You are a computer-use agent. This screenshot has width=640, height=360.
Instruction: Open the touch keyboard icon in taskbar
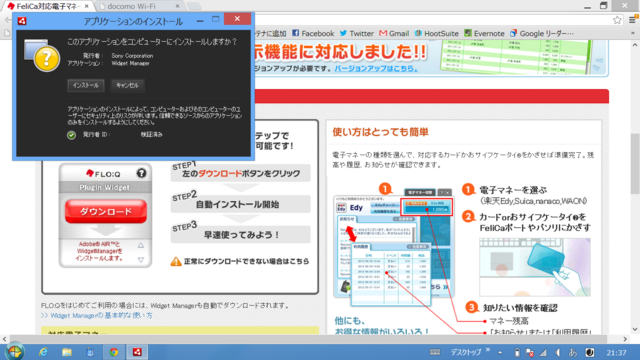click(x=435, y=352)
